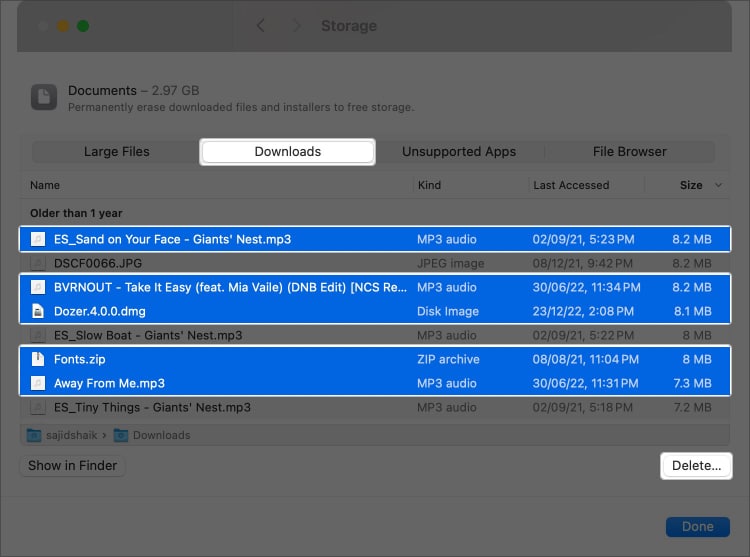The image size is (750, 557).
Task: Click the icon beside ES_Slow Boat mp3
Action: click(38, 335)
